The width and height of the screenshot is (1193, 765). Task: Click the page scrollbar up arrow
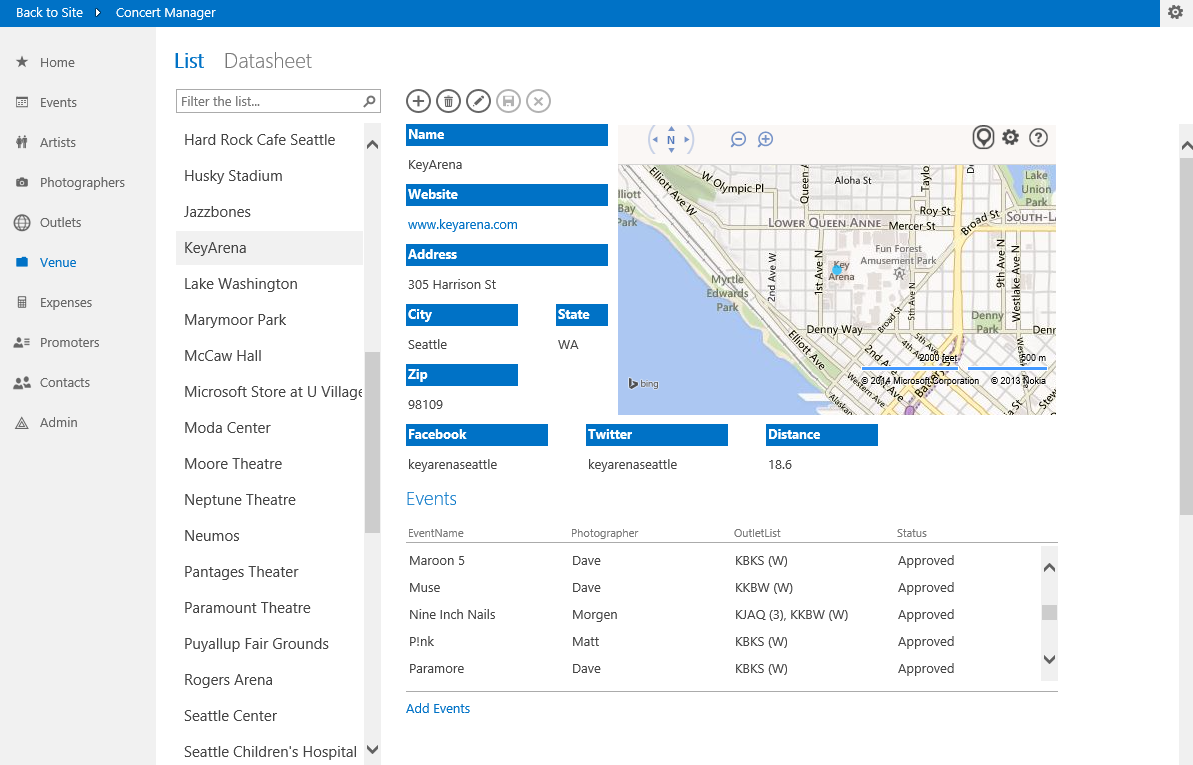coord(1186,145)
